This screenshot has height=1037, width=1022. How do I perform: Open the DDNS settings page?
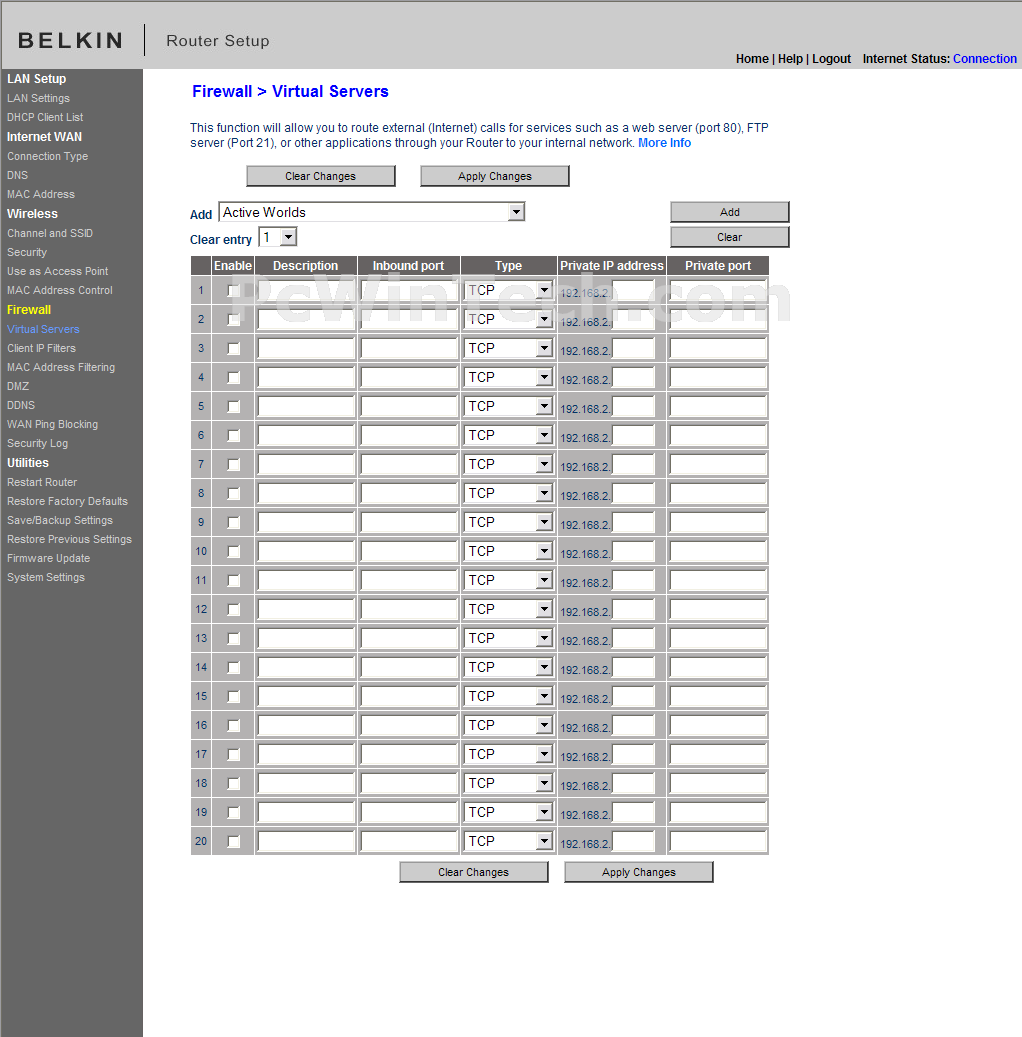click(x=21, y=405)
